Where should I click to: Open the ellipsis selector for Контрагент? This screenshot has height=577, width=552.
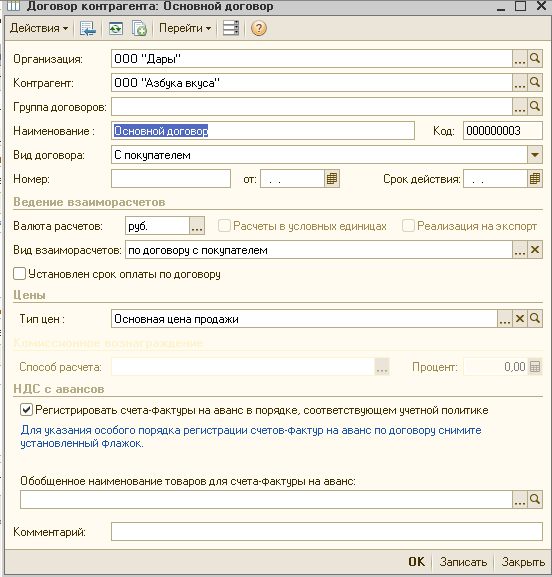520,83
